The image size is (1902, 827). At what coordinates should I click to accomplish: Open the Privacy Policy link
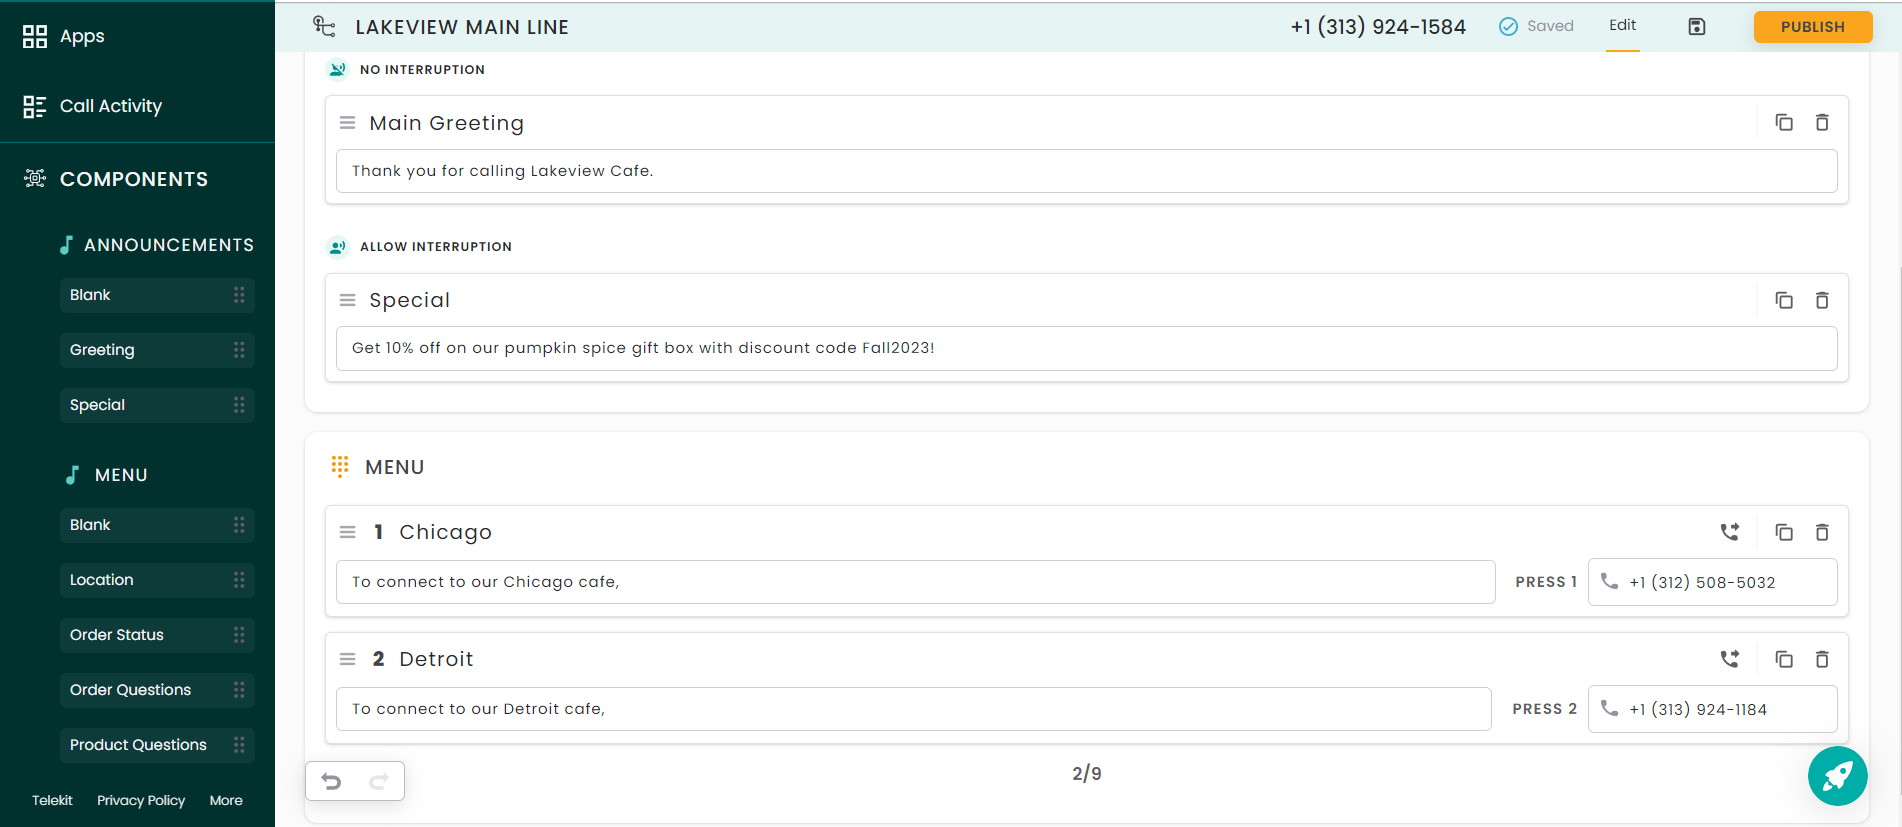pyautogui.click(x=141, y=800)
